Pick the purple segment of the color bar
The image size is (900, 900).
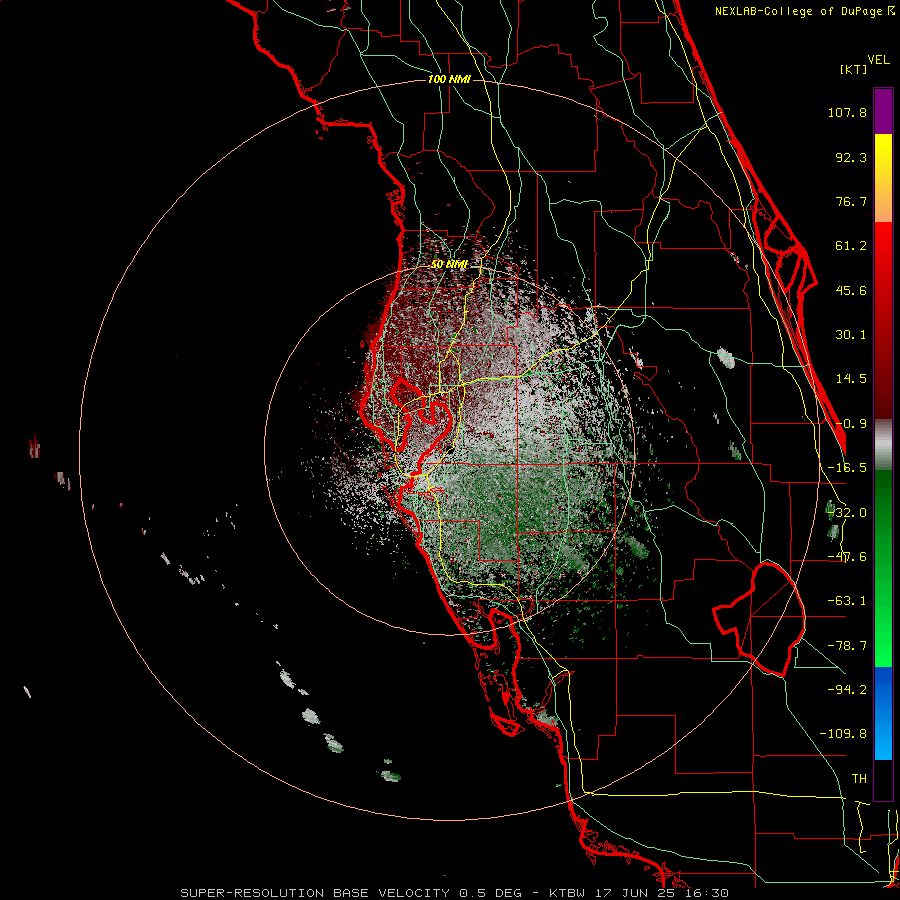pos(883,111)
